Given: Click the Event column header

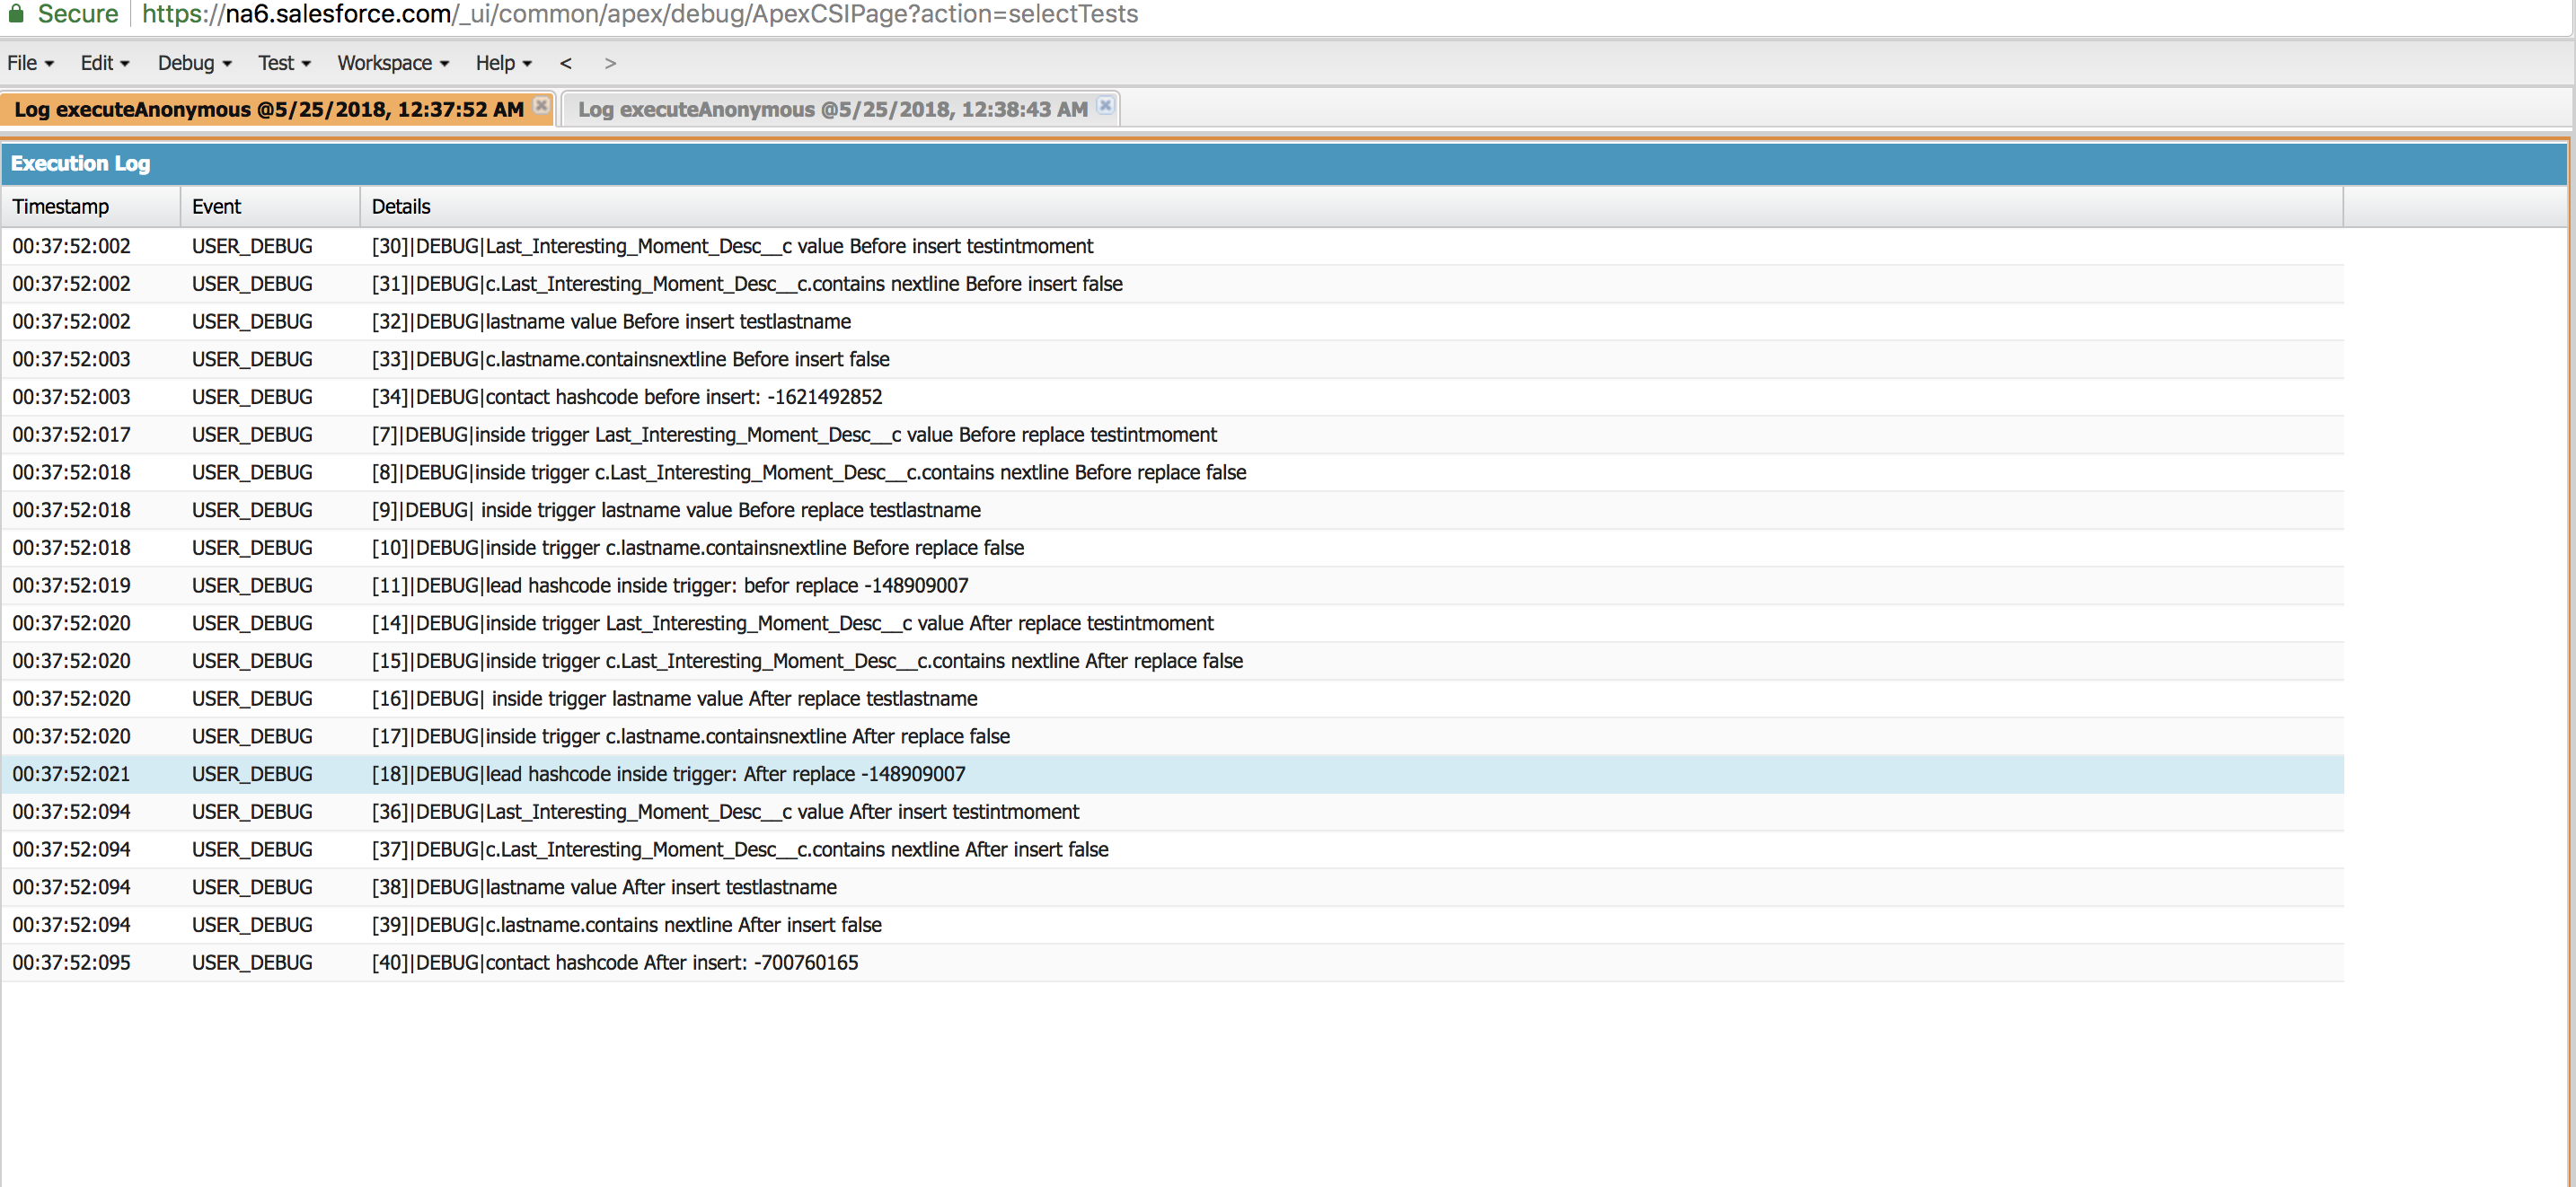Looking at the screenshot, I should [x=216, y=206].
